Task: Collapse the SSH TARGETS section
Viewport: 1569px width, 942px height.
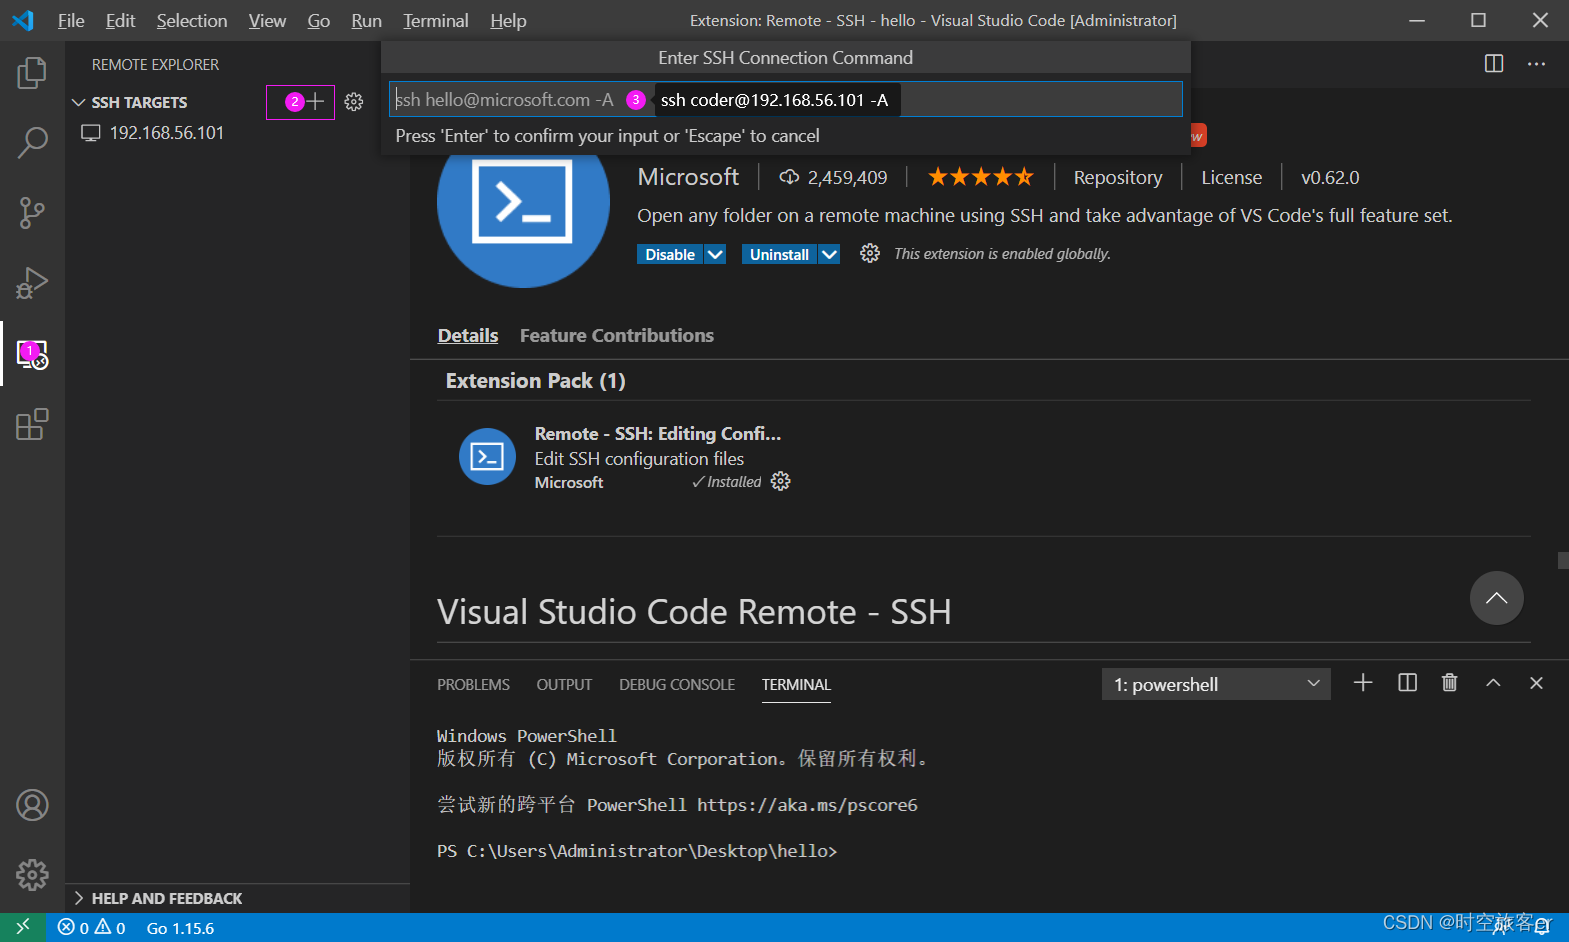Action: [x=139, y=102]
